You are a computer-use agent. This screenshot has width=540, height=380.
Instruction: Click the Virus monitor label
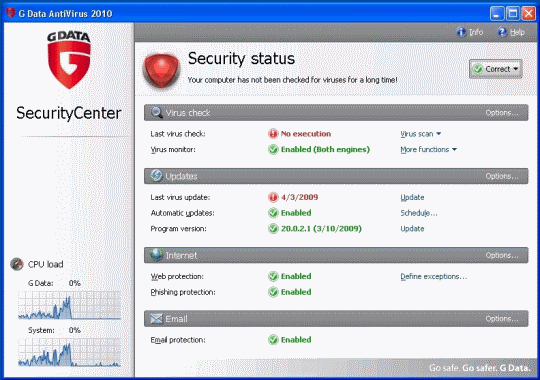(173, 150)
